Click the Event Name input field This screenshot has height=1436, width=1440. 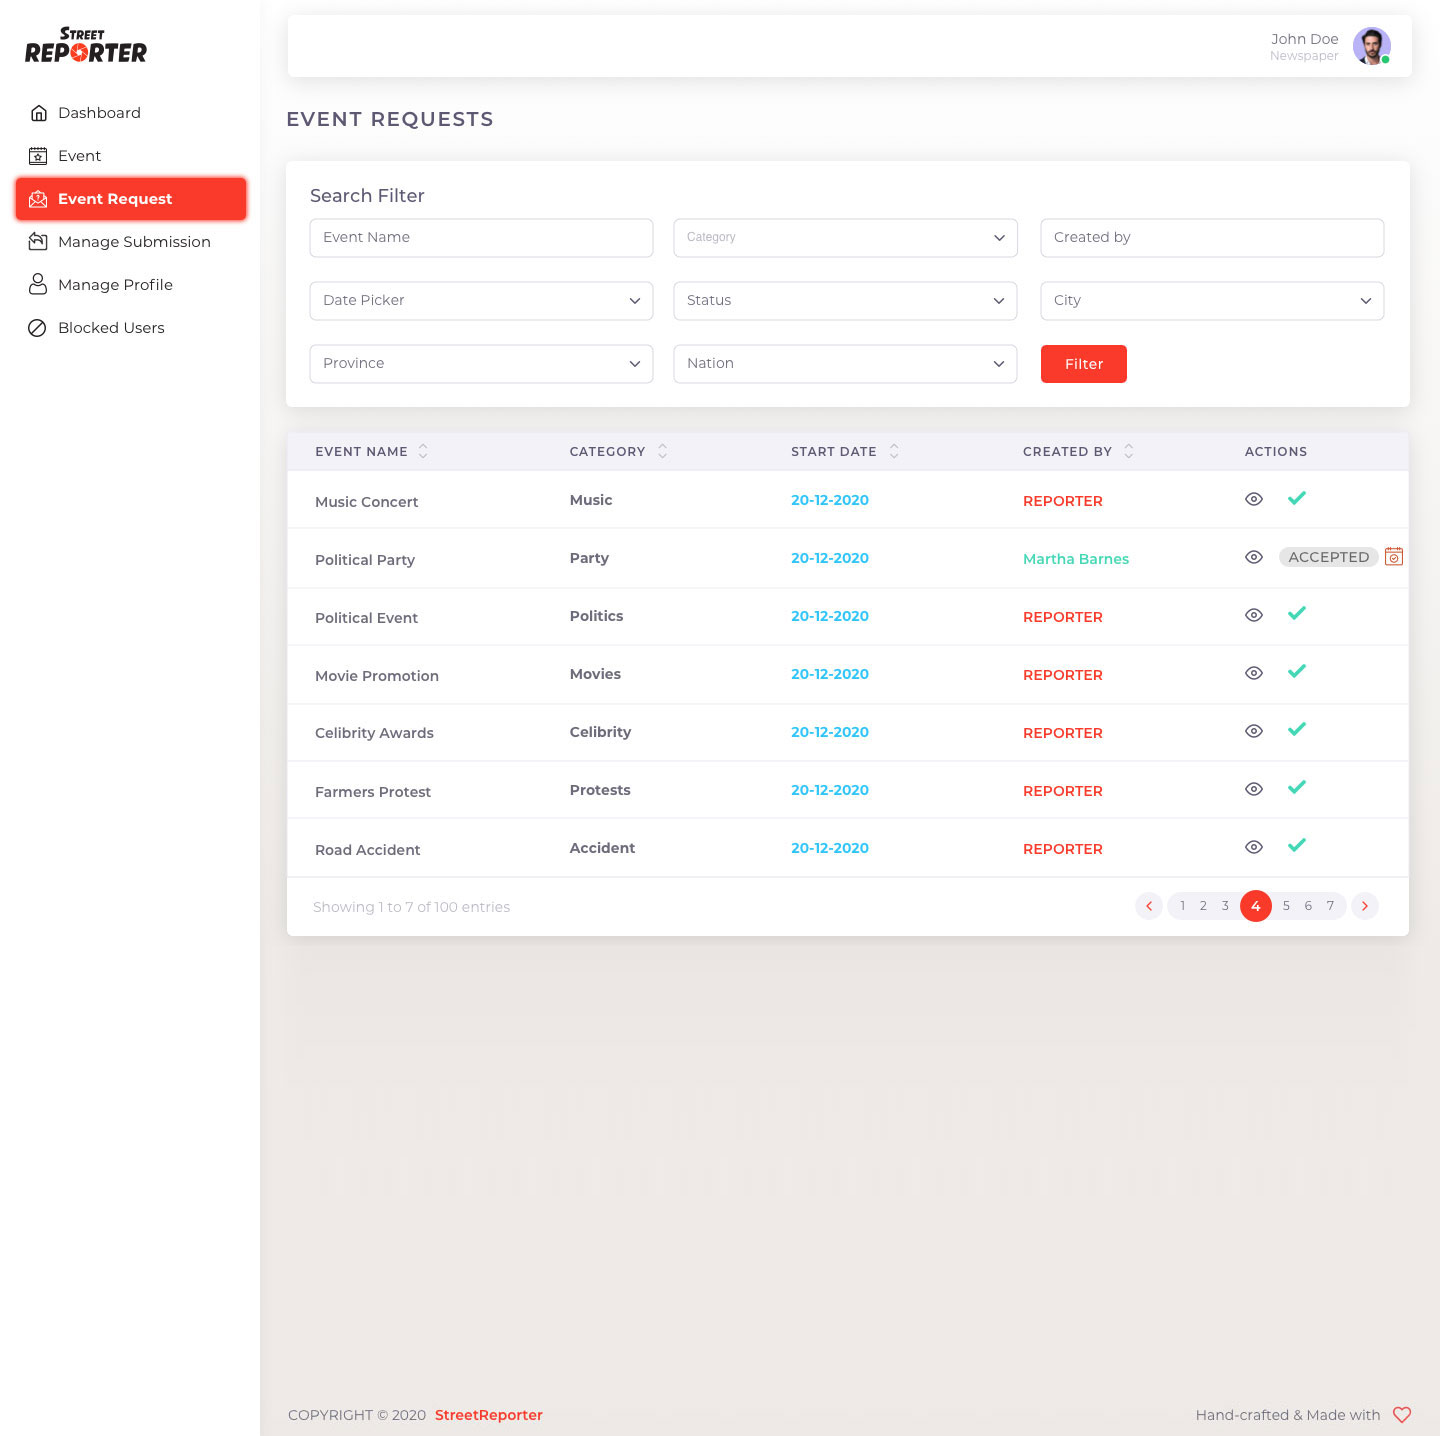tap(481, 238)
